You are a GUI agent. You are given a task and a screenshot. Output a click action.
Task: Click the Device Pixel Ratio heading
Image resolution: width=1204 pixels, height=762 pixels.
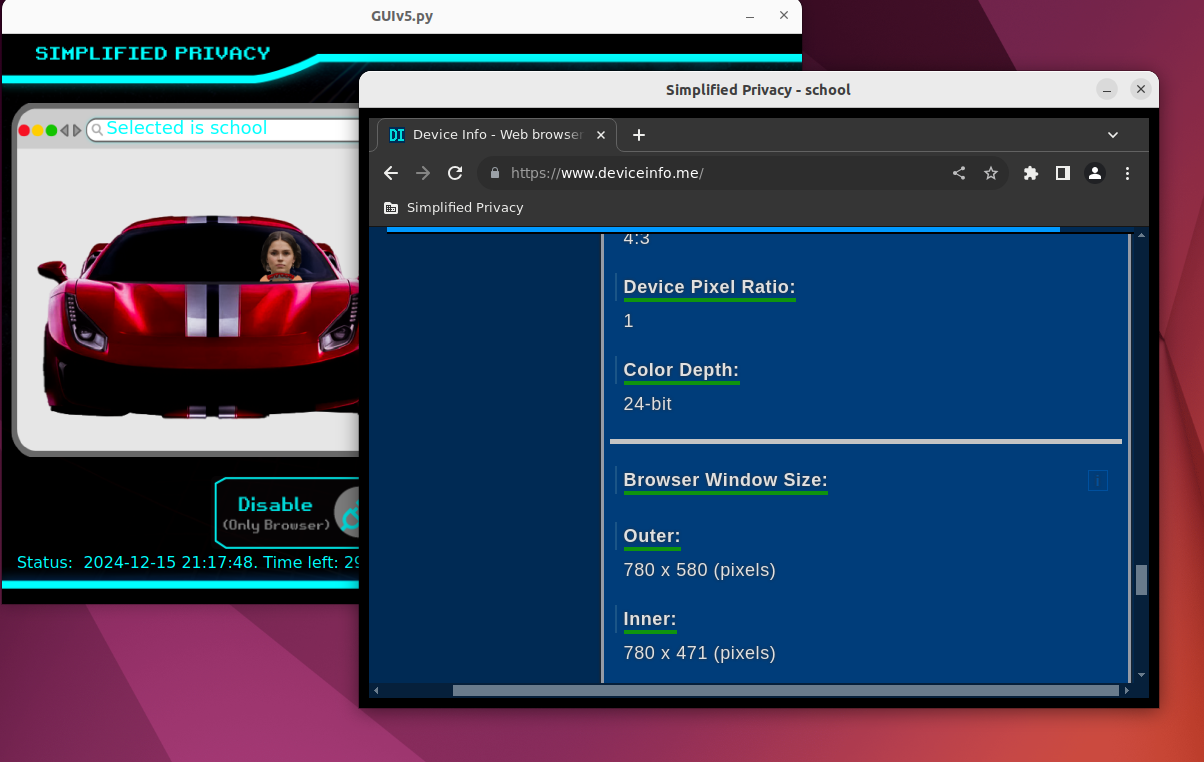(709, 288)
